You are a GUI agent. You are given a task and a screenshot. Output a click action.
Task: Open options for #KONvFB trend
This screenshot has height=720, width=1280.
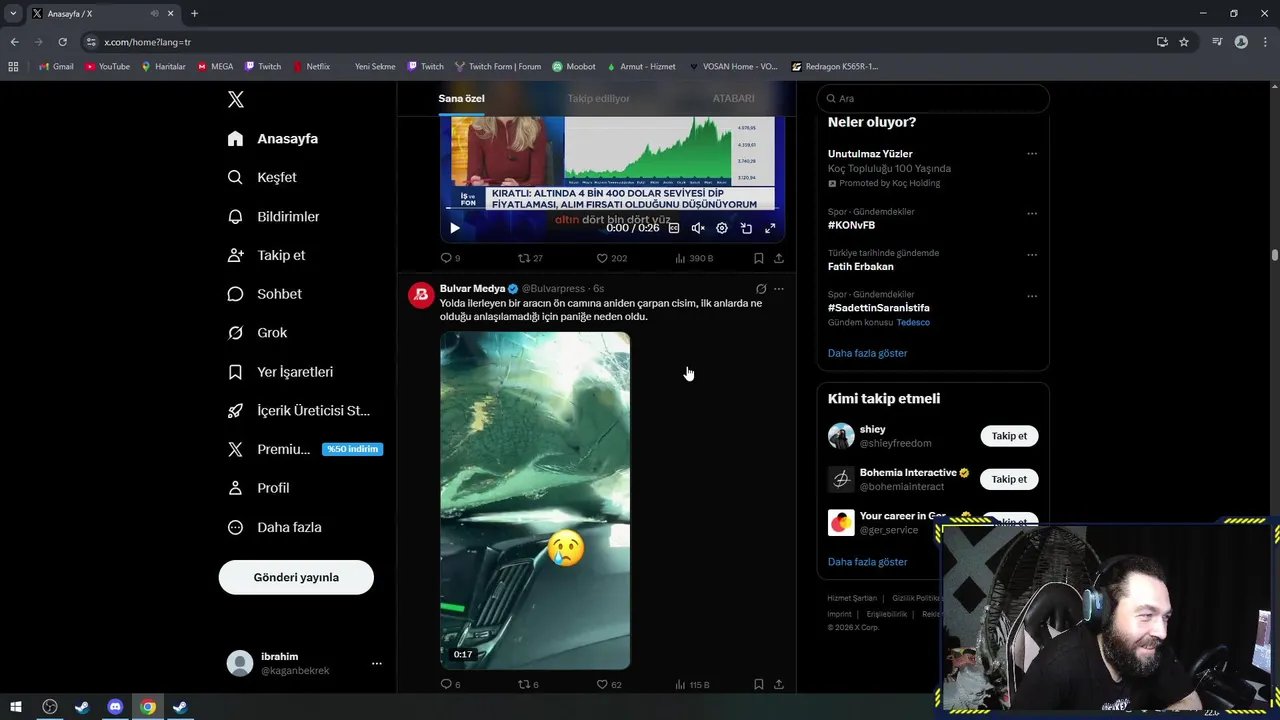(1032, 213)
